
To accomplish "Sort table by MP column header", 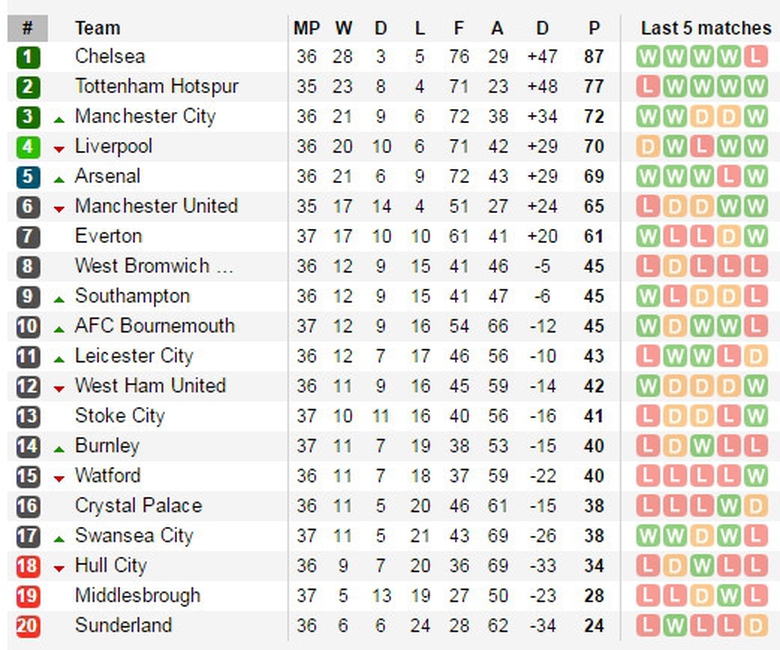I will coord(306,28).
